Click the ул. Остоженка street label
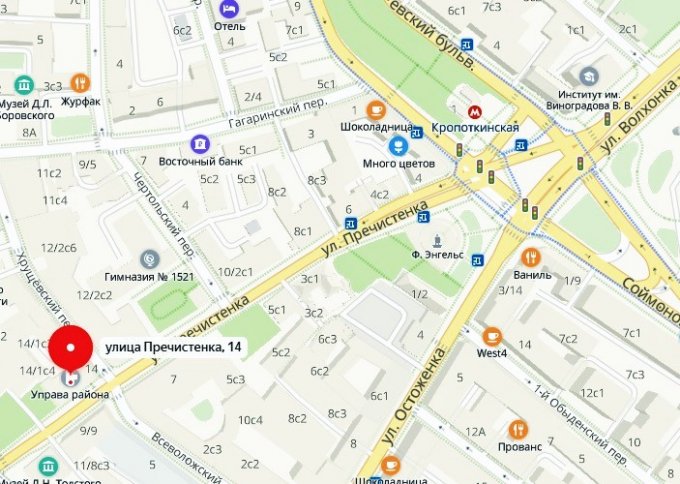Image resolution: width=680 pixels, height=484 pixels. 414,397
